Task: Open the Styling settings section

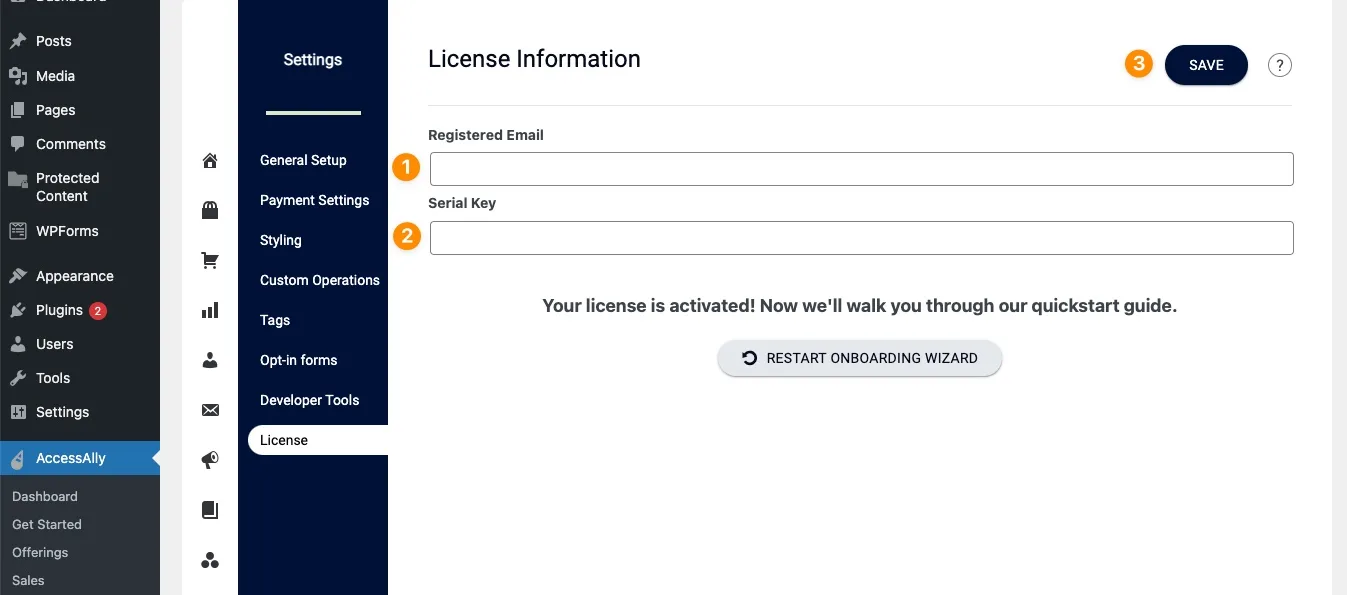Action: (280, 240)
